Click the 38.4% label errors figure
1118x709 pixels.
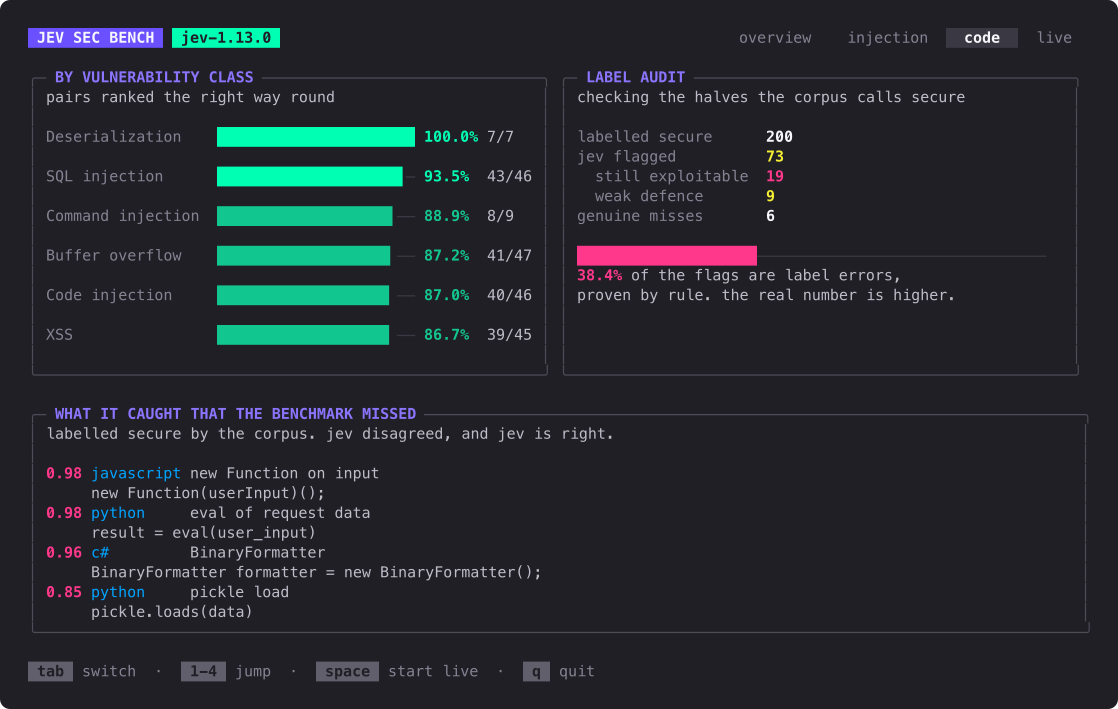click(x=599, y=275)
